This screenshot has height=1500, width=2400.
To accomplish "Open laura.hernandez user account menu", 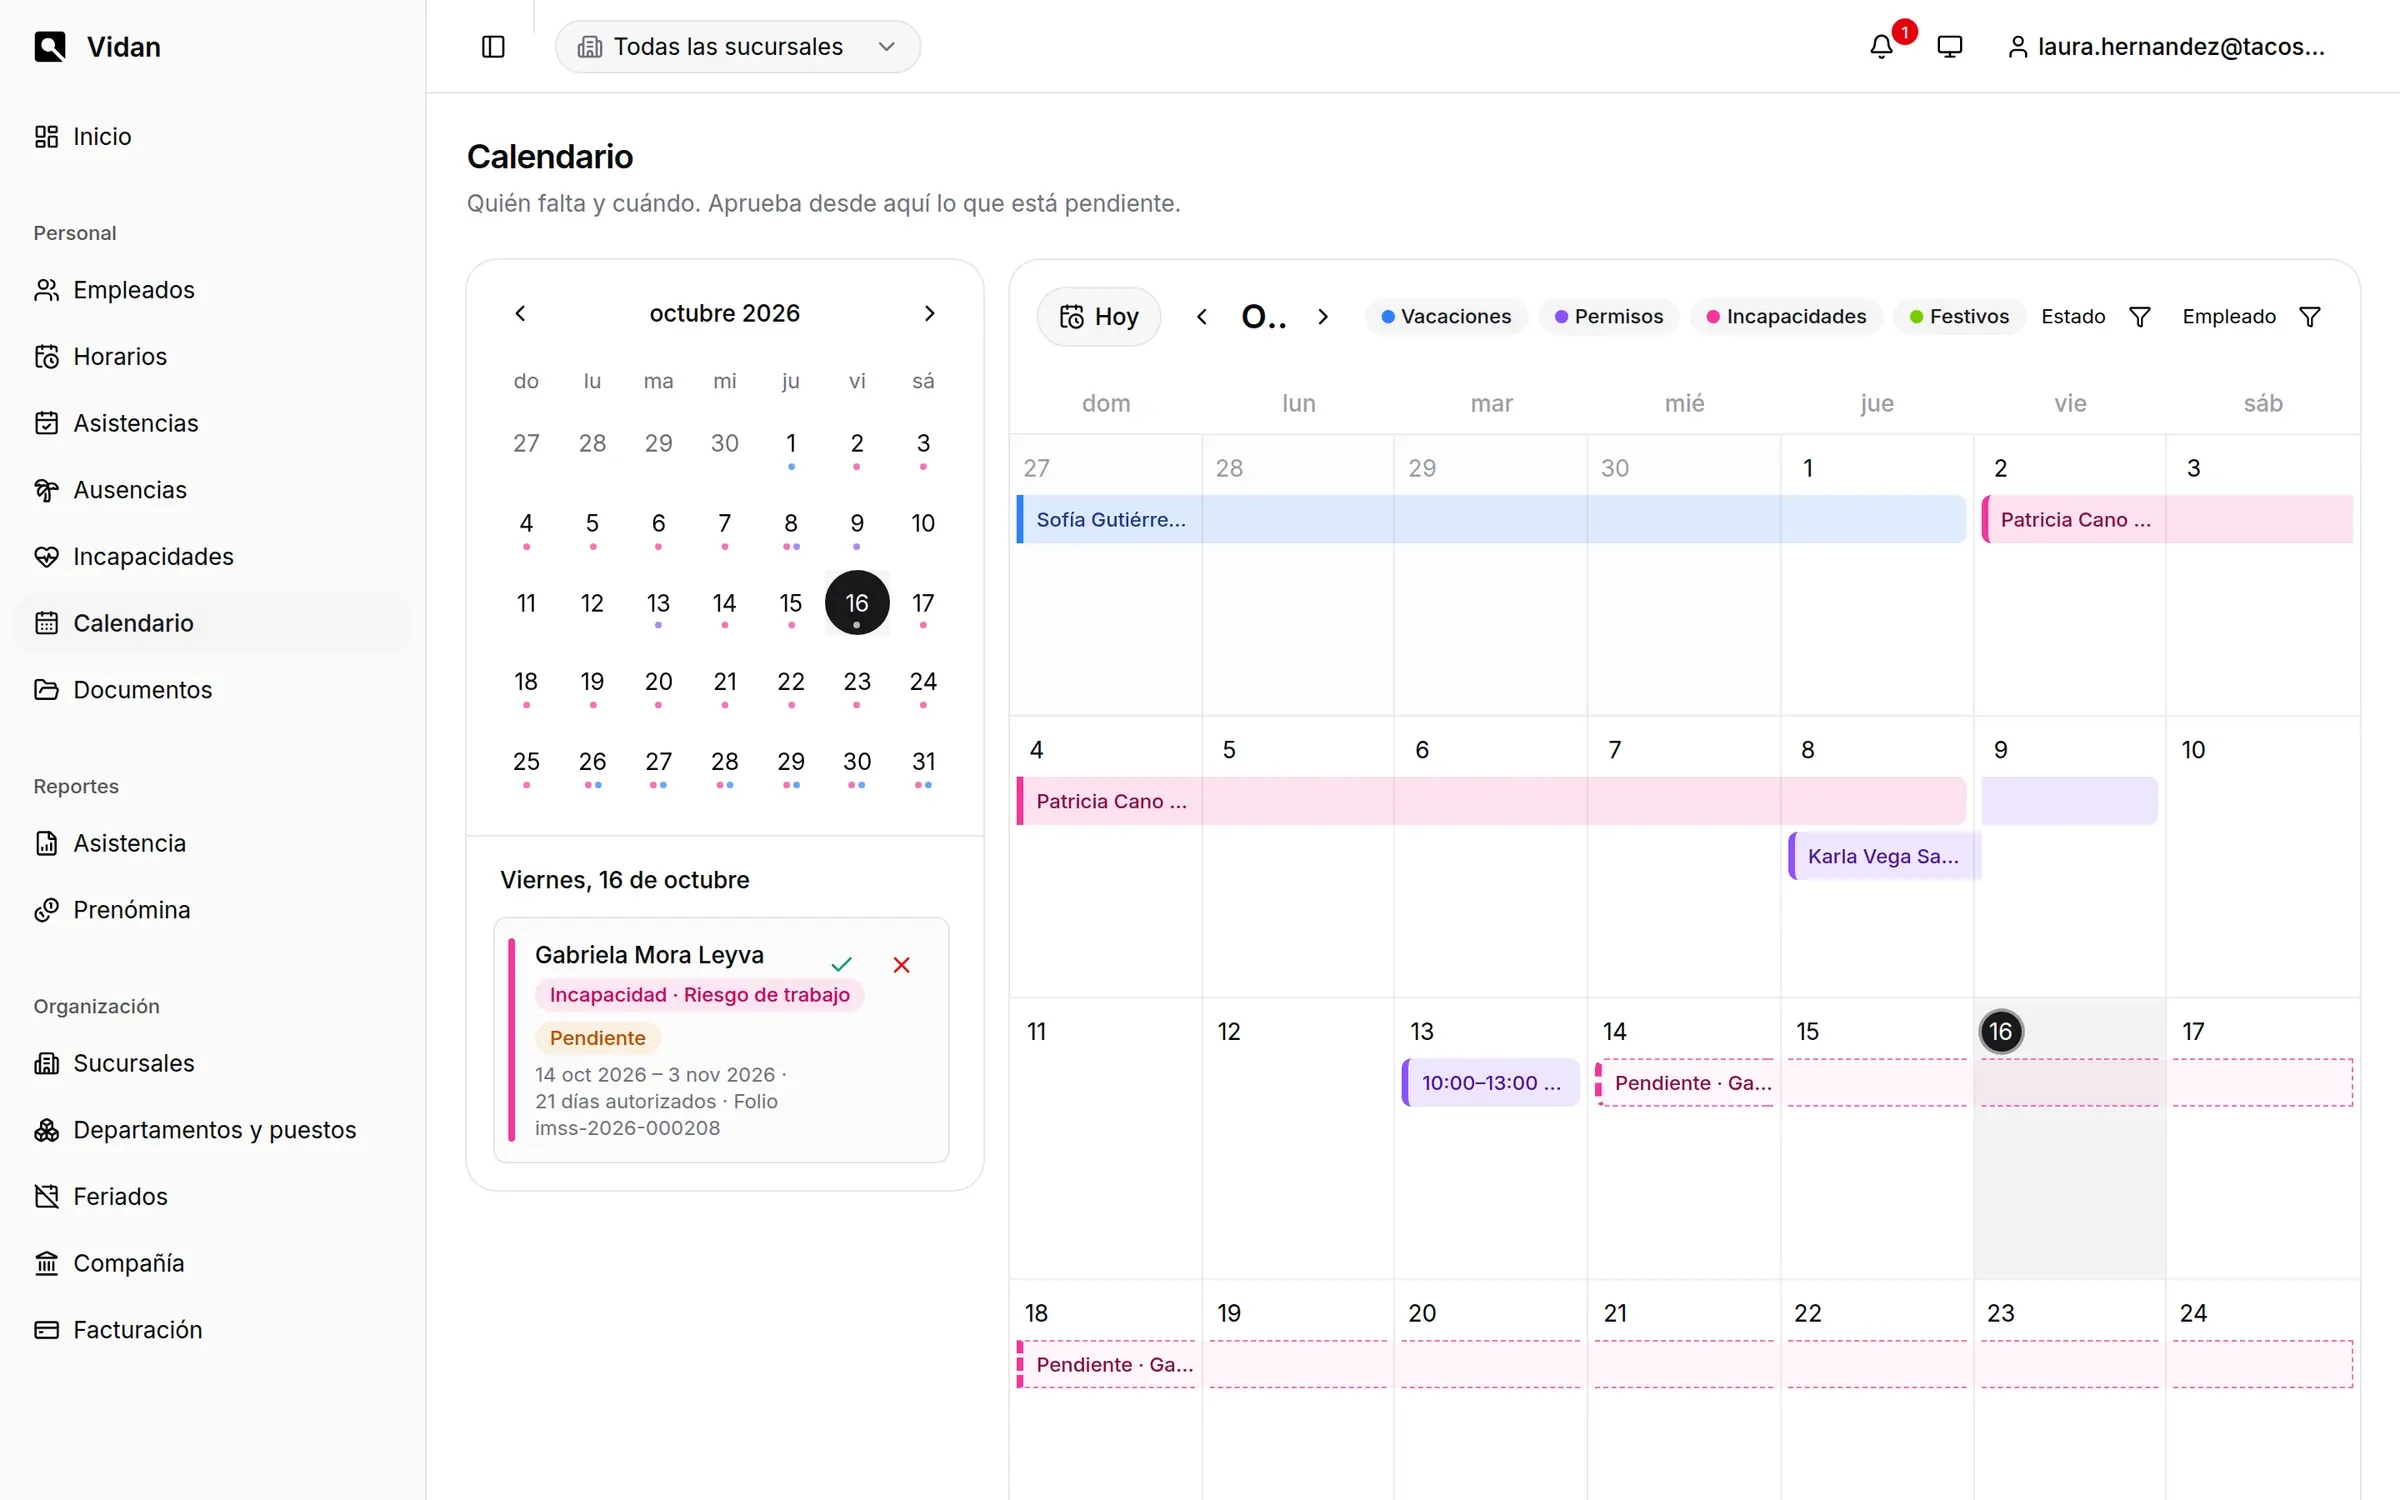I will (2166, 47).
